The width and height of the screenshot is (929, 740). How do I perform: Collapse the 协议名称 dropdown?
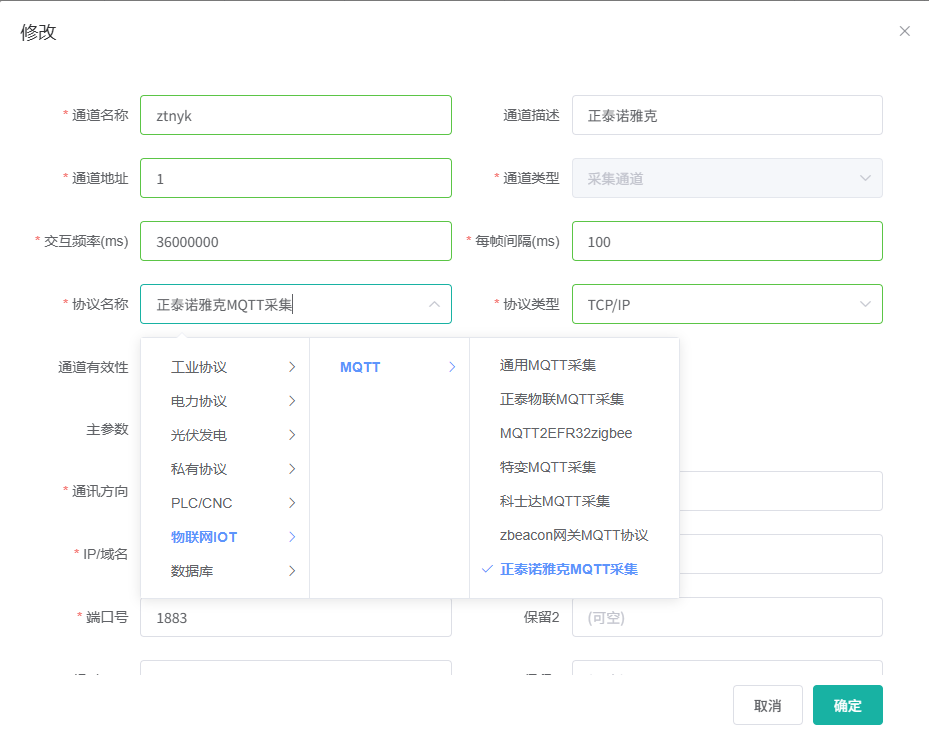click(x=434, y=304)
